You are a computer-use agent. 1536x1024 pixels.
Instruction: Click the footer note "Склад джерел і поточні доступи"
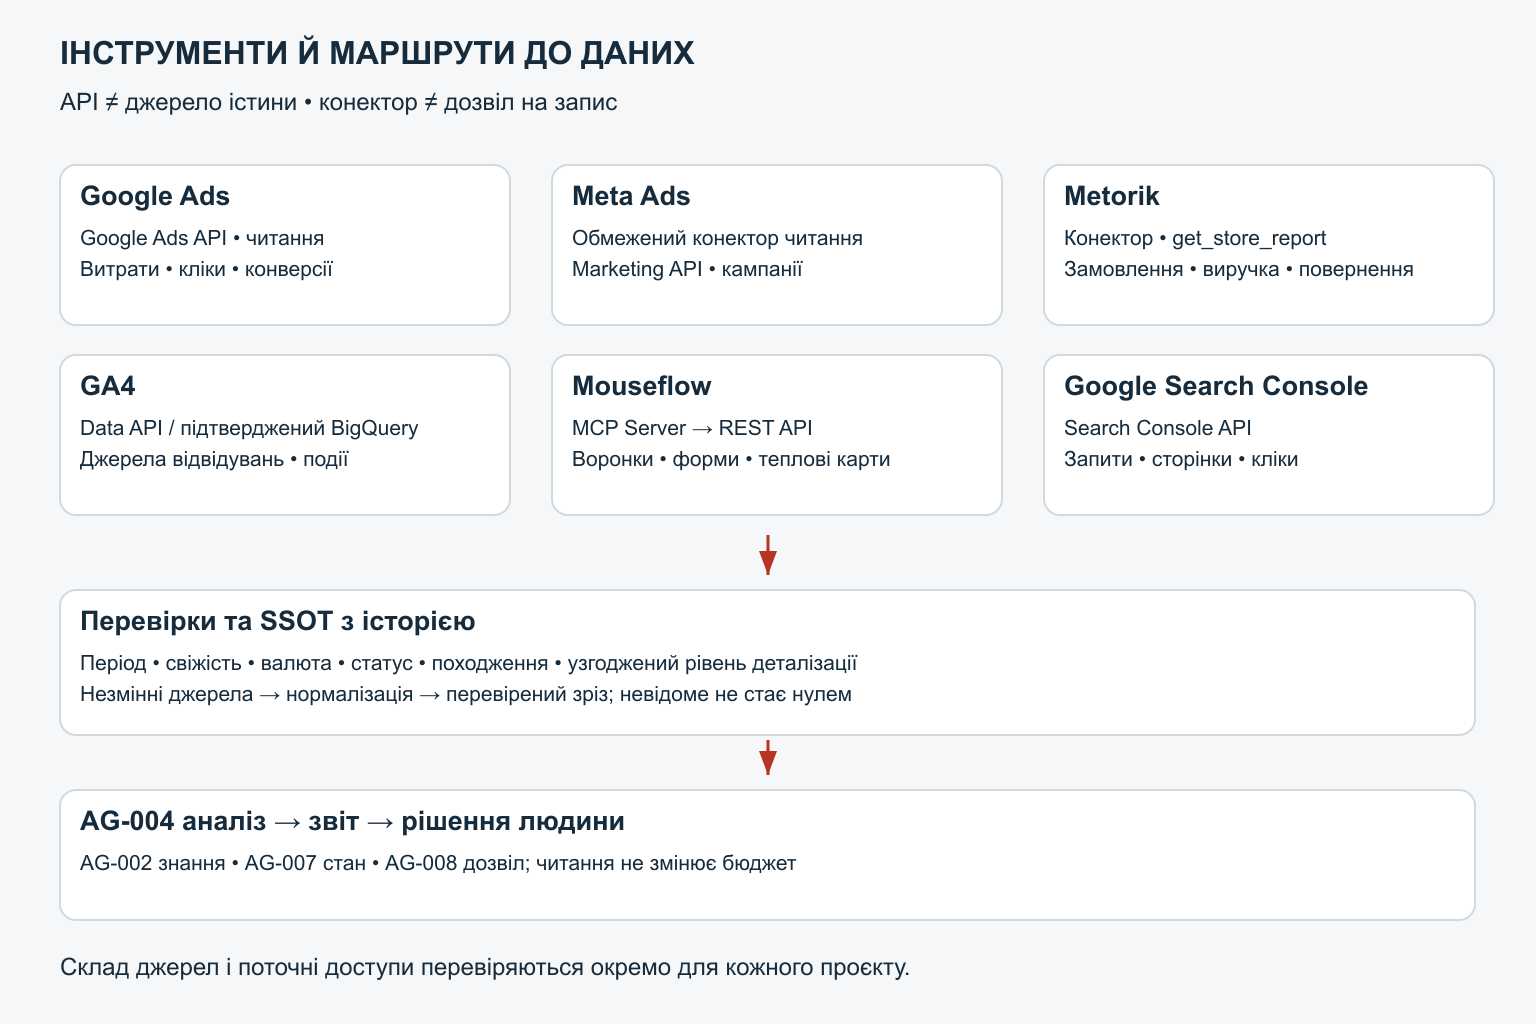tap(485, 968)
